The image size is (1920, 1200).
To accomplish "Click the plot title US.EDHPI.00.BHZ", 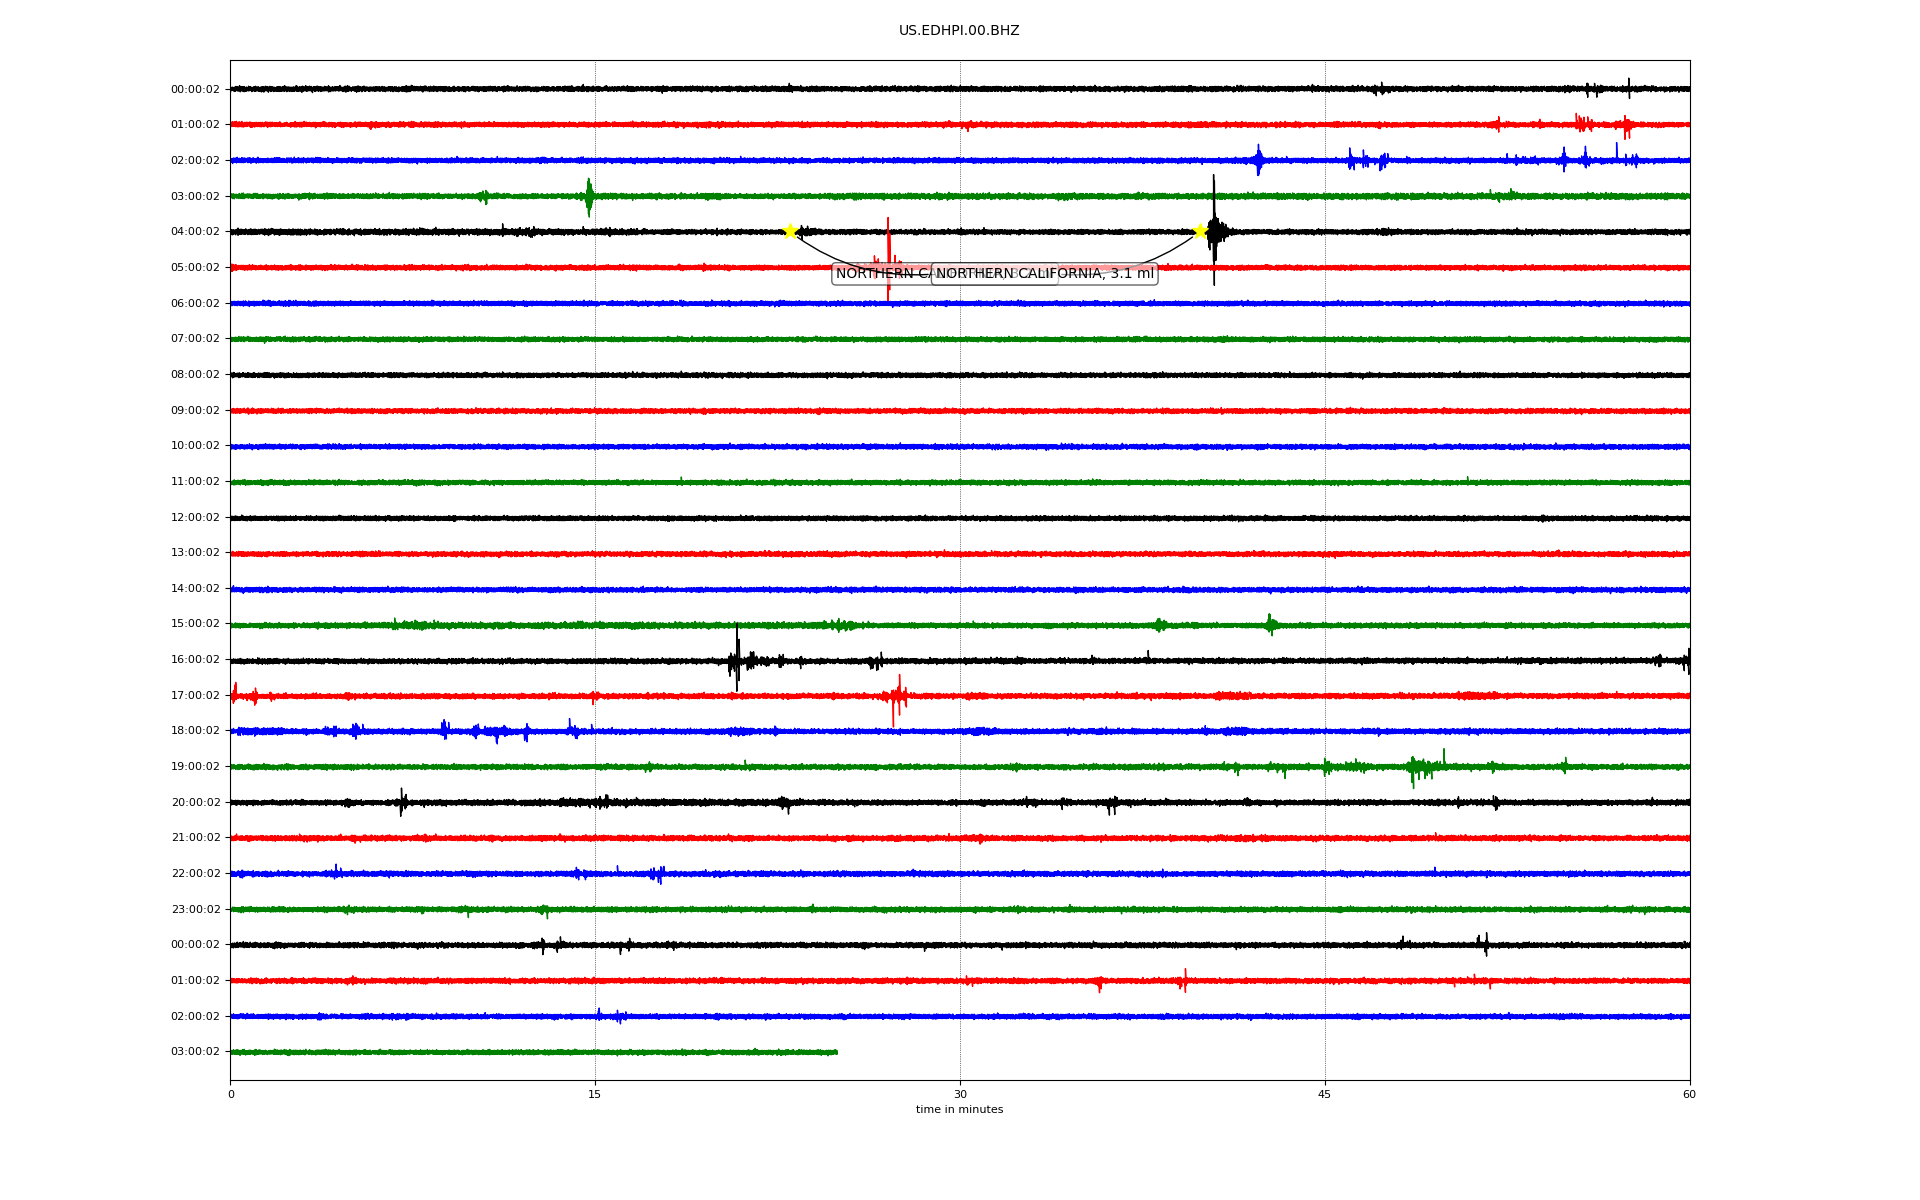I will (958, 31).
